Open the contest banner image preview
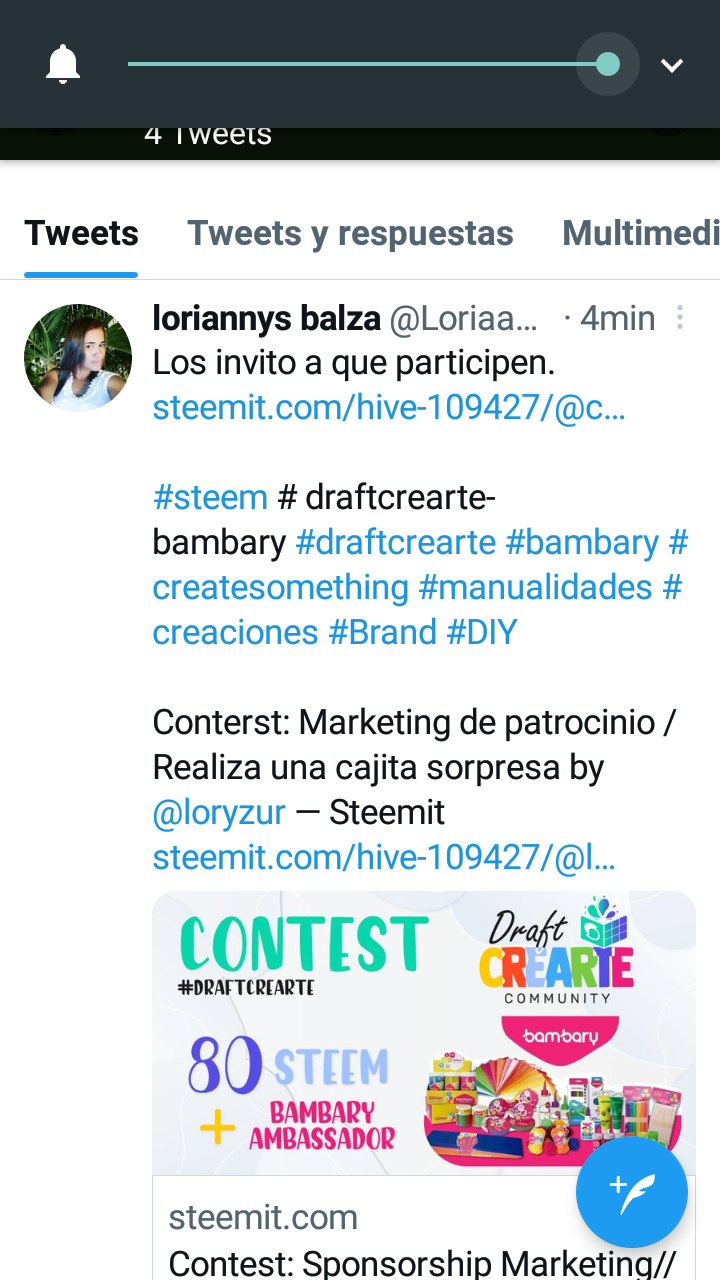The height and width of the screenshot is (1280, 720). click(424, 1032)
